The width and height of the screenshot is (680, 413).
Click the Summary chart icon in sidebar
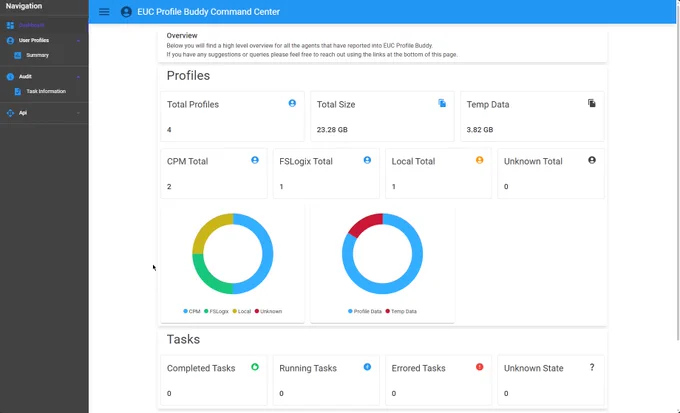[18, 55]
